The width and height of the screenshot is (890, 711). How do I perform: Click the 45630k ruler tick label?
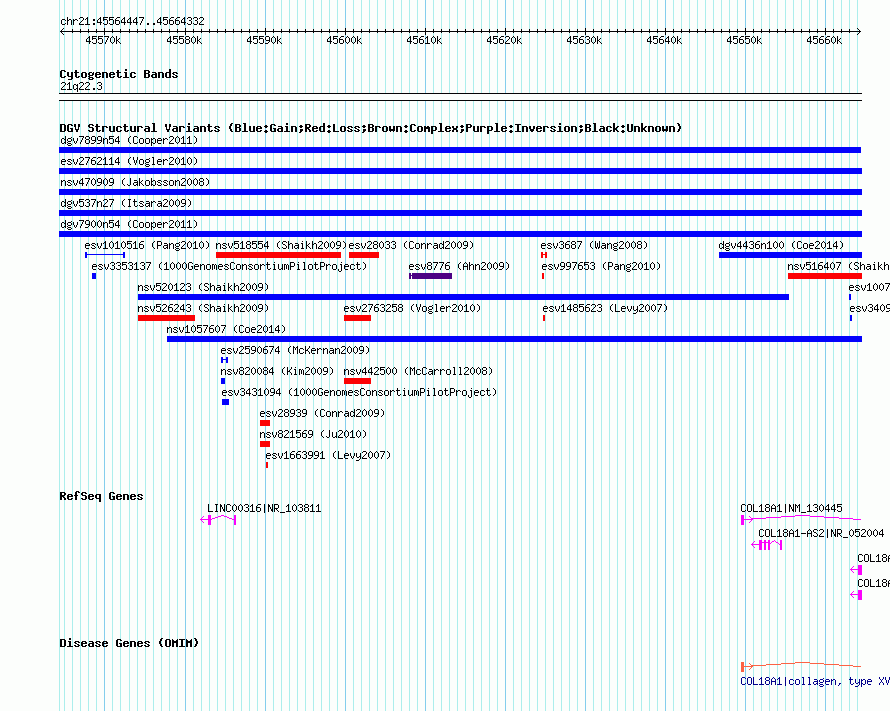[584, 40]
